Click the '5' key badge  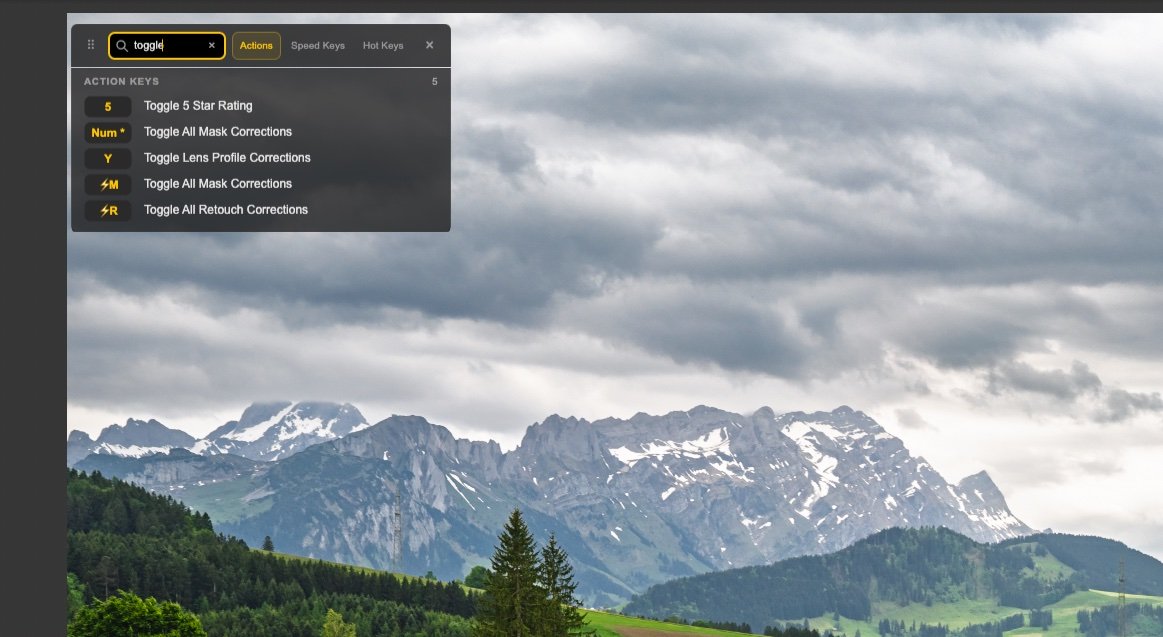click(108, 107)
